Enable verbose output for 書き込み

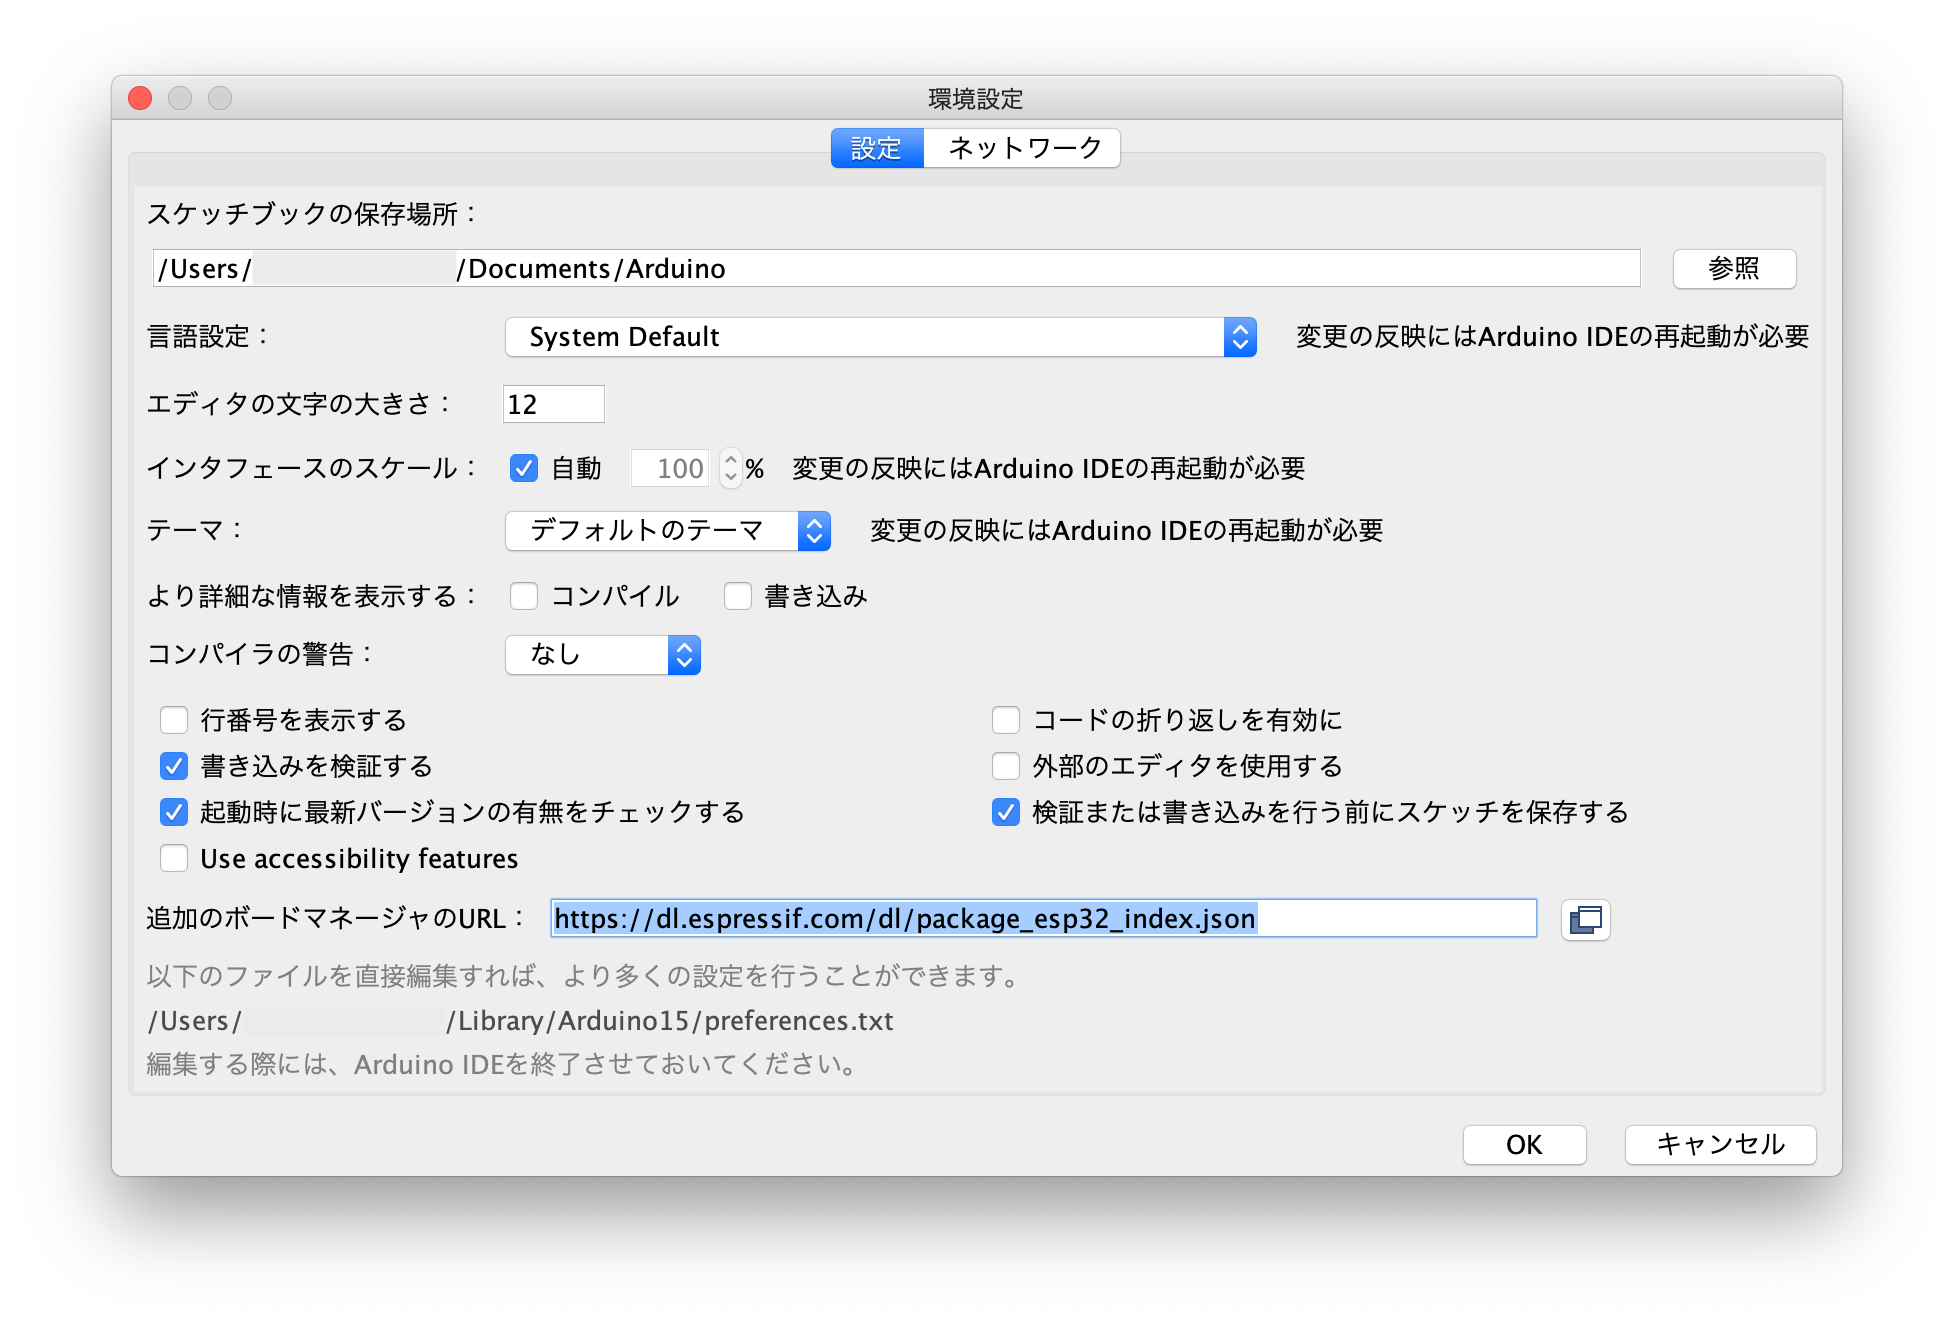click(x=738, y=596)
